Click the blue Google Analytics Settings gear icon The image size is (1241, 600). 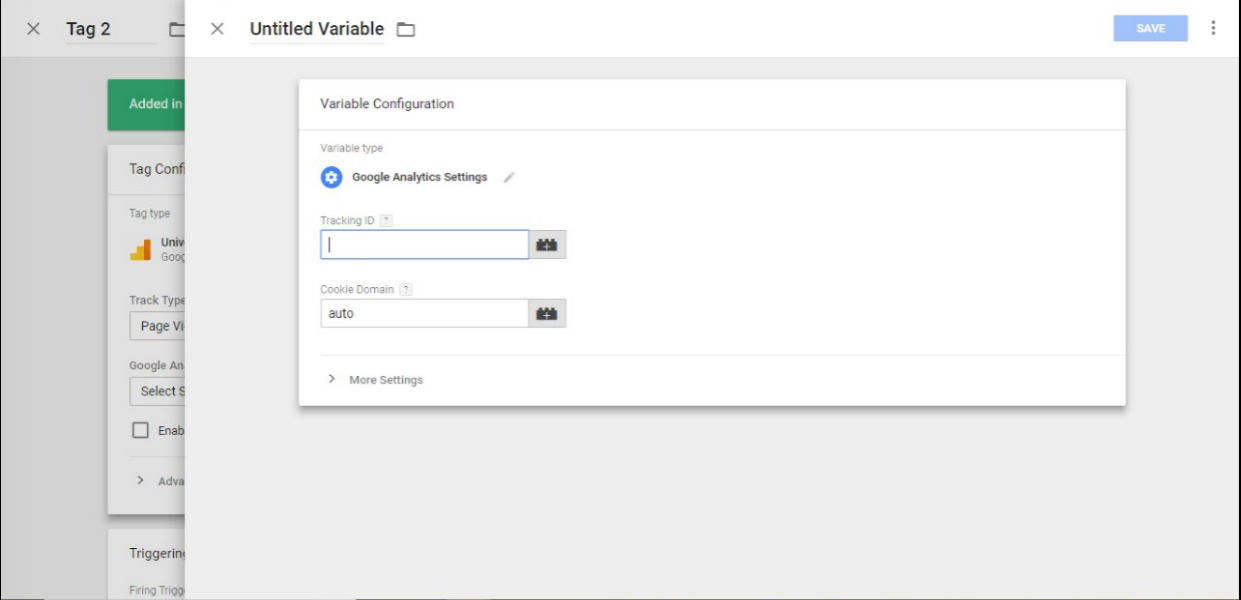click(331, 177)
